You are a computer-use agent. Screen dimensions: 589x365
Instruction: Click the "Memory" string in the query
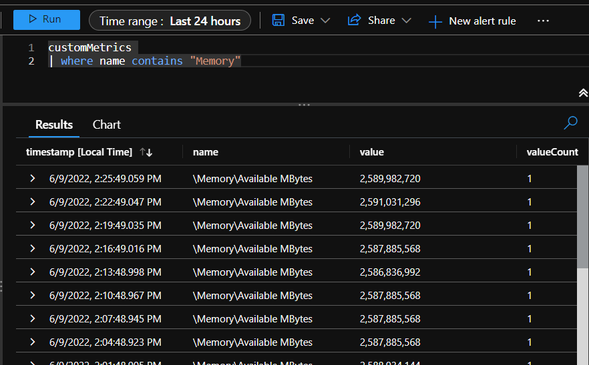[215, 61]
